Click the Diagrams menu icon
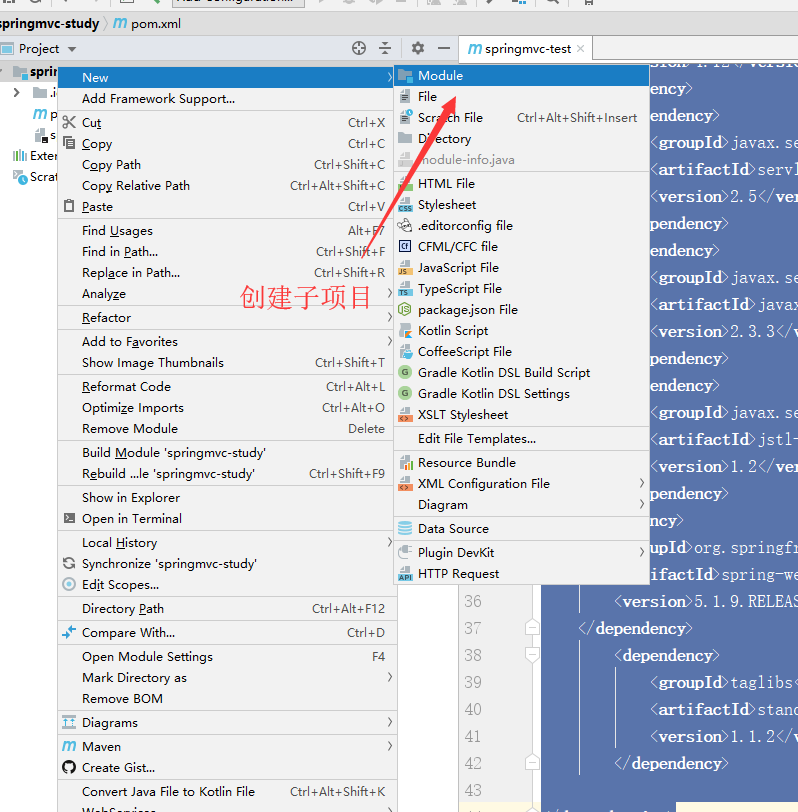798x812 pixels. pyautogui.click(x=69, y=722)
